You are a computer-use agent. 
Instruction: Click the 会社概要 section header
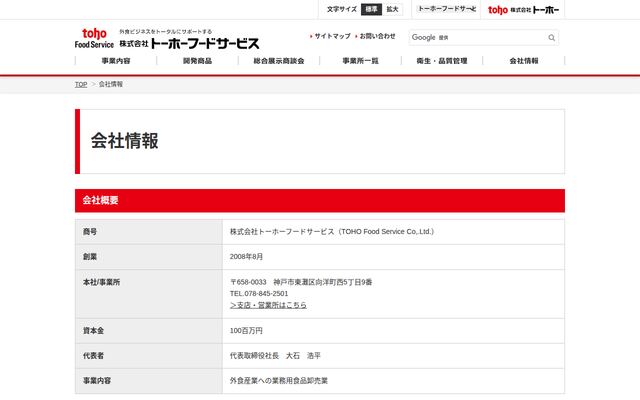click(320, 200)
